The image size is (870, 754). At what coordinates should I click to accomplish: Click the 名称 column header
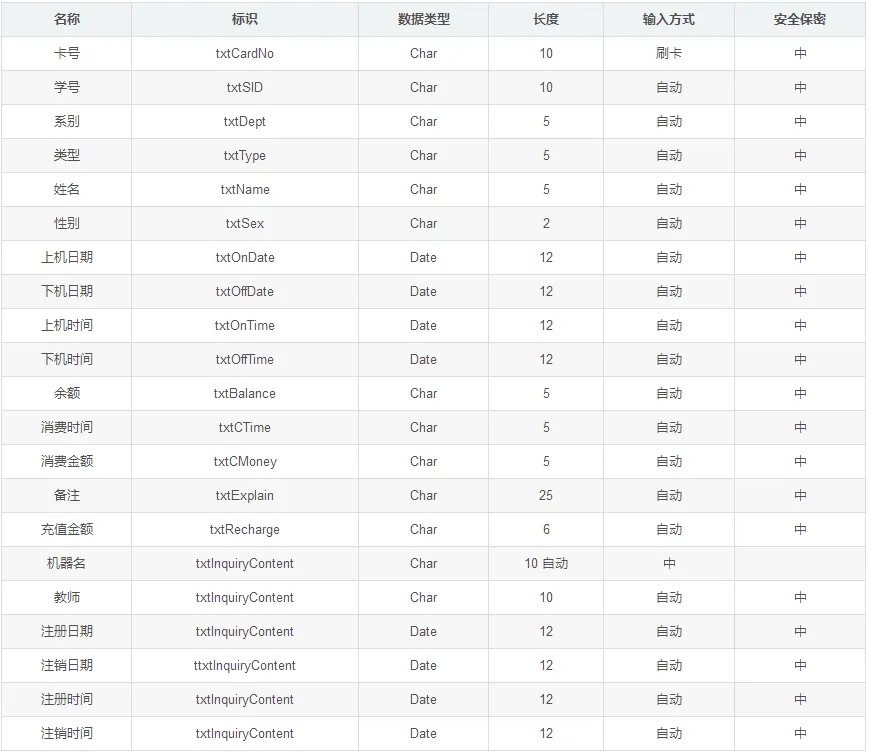(67, 19)
